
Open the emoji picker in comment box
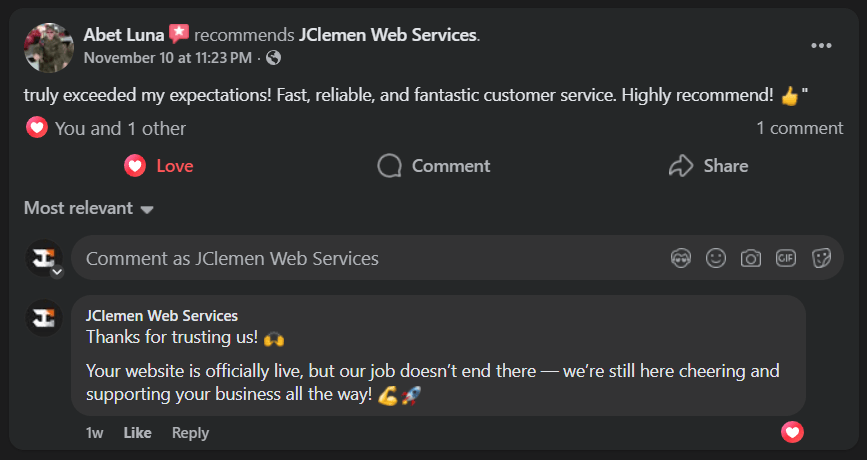tap(716, 258)
